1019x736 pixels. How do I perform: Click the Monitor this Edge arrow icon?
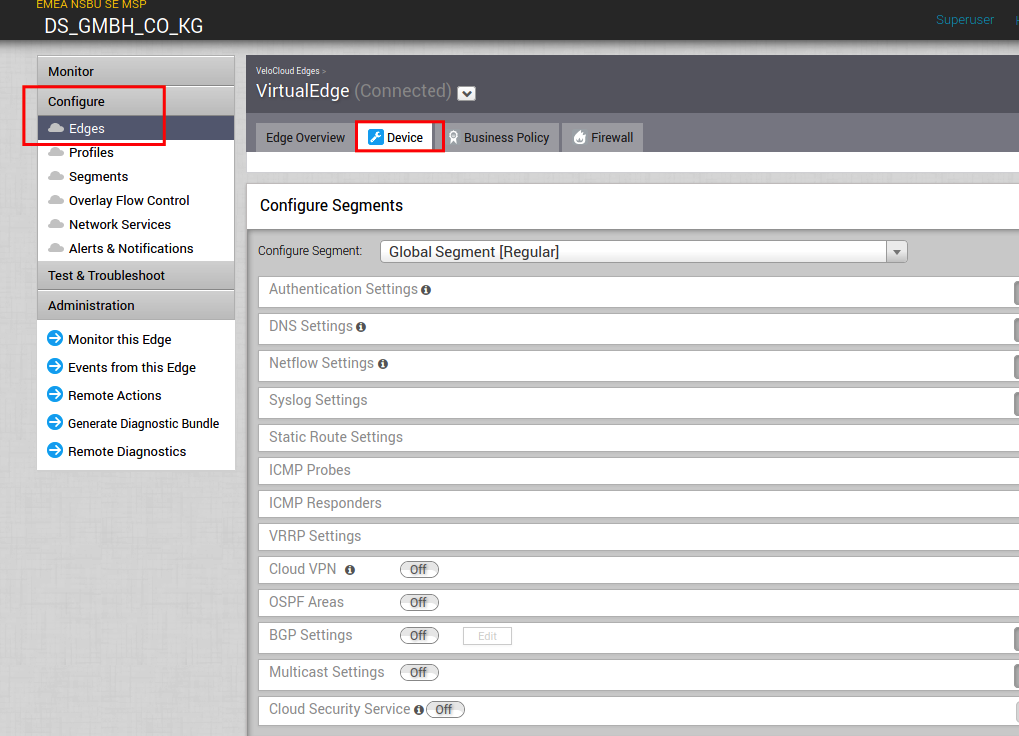(x=54, y=339)
